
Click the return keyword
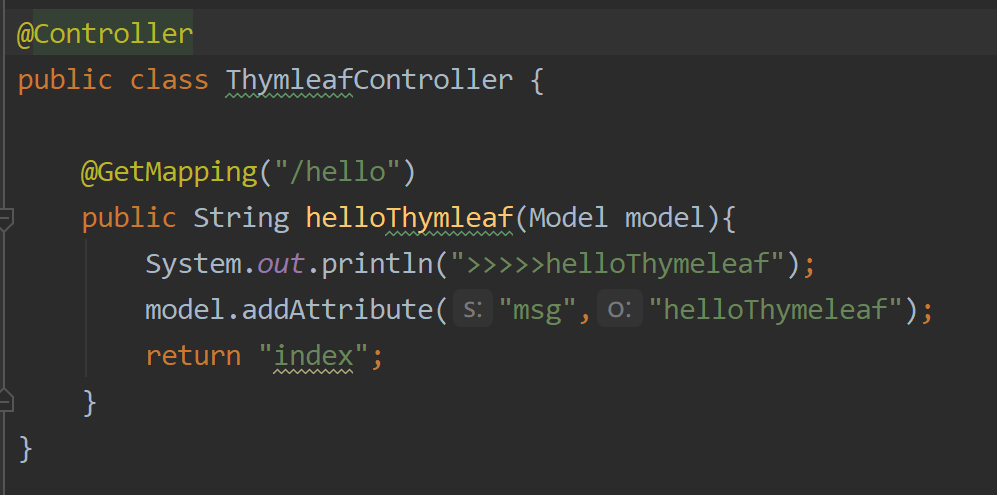tap(193, 356)
